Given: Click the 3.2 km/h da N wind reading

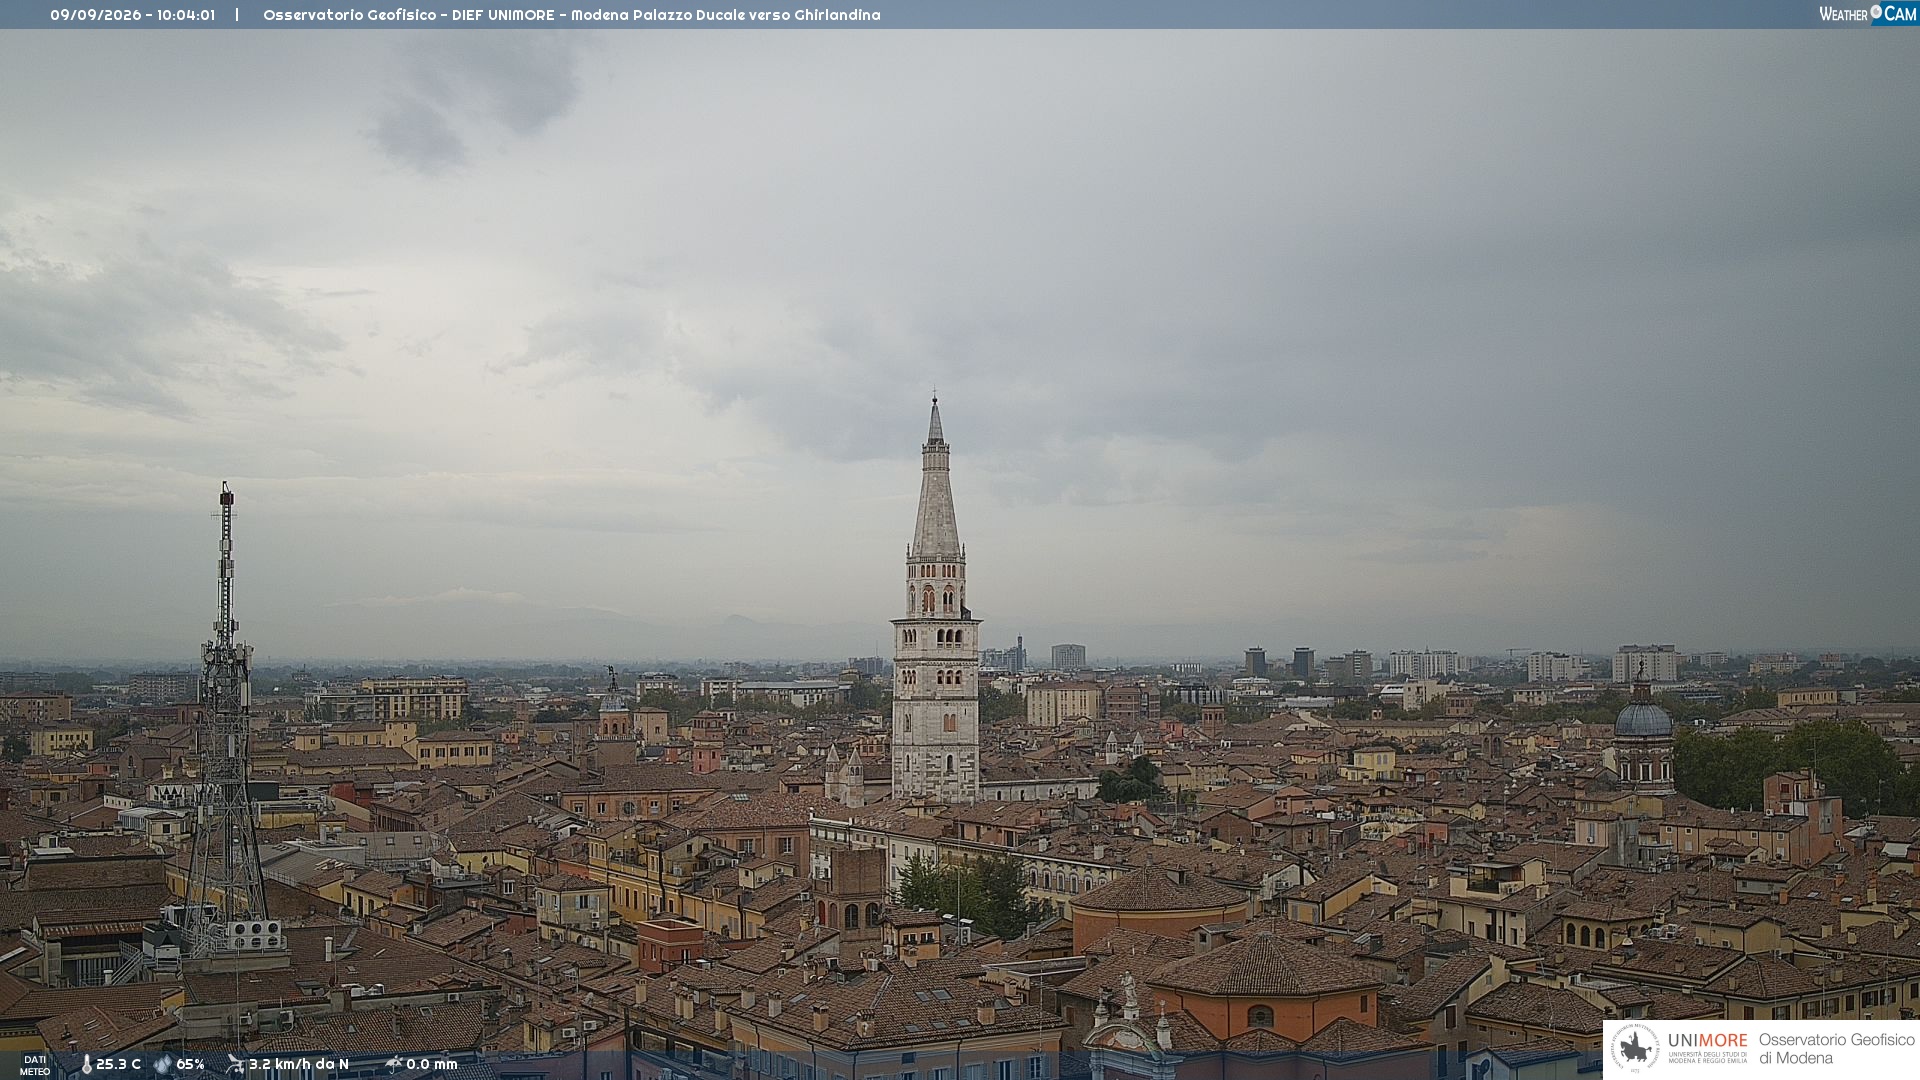Looking at the screenshot, I should (x=299, y=1065).
